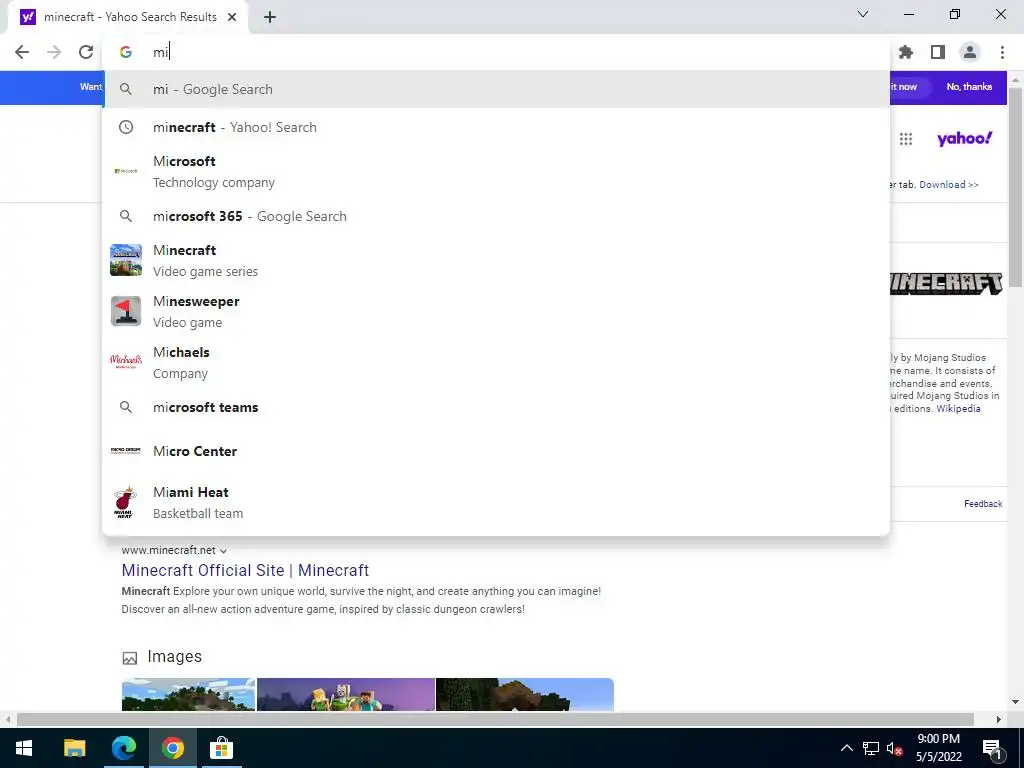Click the Minecraft logo image in side panel
This screenshot has width=1024, height=768.
[946, 283]
